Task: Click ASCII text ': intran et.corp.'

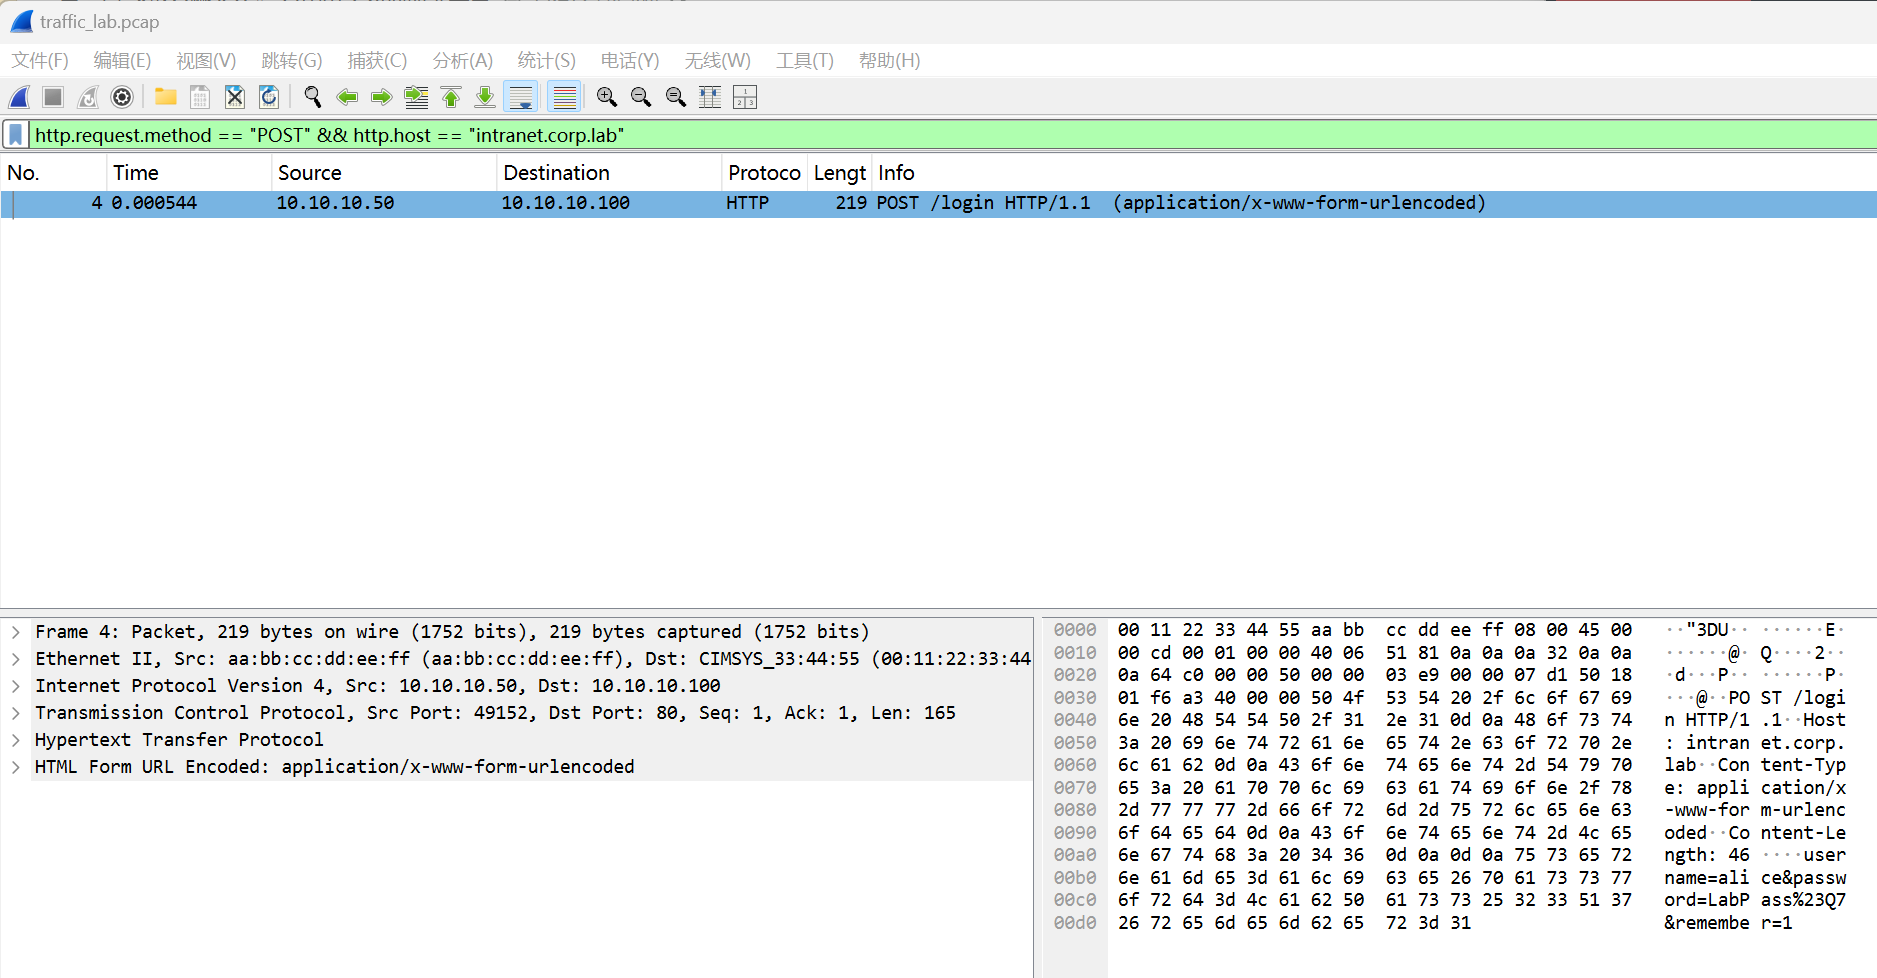Action: (1755, 743)
